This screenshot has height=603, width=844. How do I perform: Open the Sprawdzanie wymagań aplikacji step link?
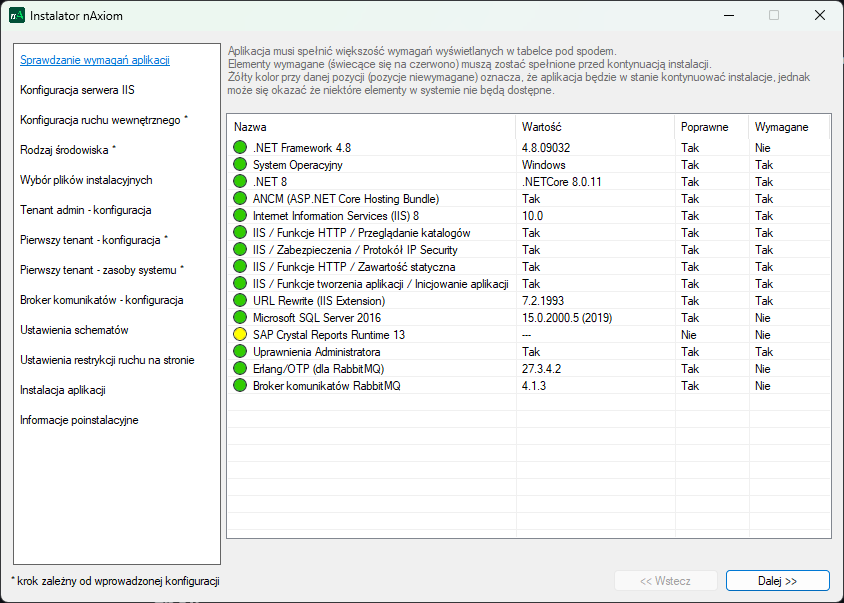click(95, 60)
